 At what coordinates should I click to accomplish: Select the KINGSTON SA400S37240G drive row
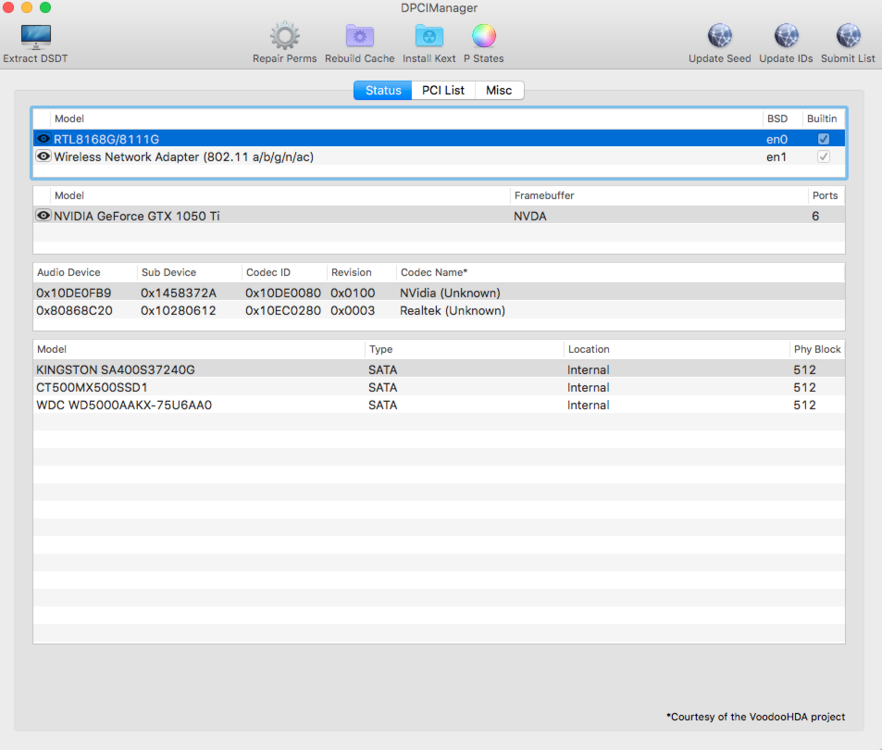439,370
